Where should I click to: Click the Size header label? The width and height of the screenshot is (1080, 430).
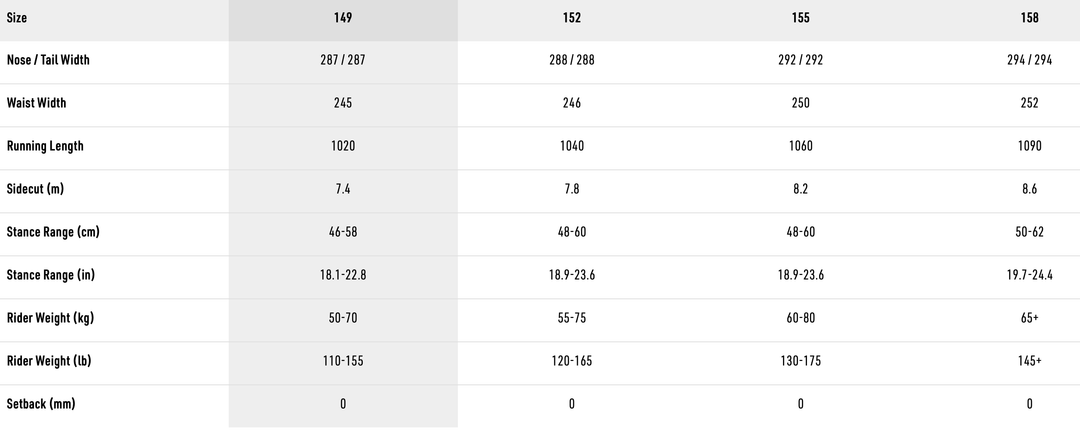pyautogui.click(x=17, y=18)
